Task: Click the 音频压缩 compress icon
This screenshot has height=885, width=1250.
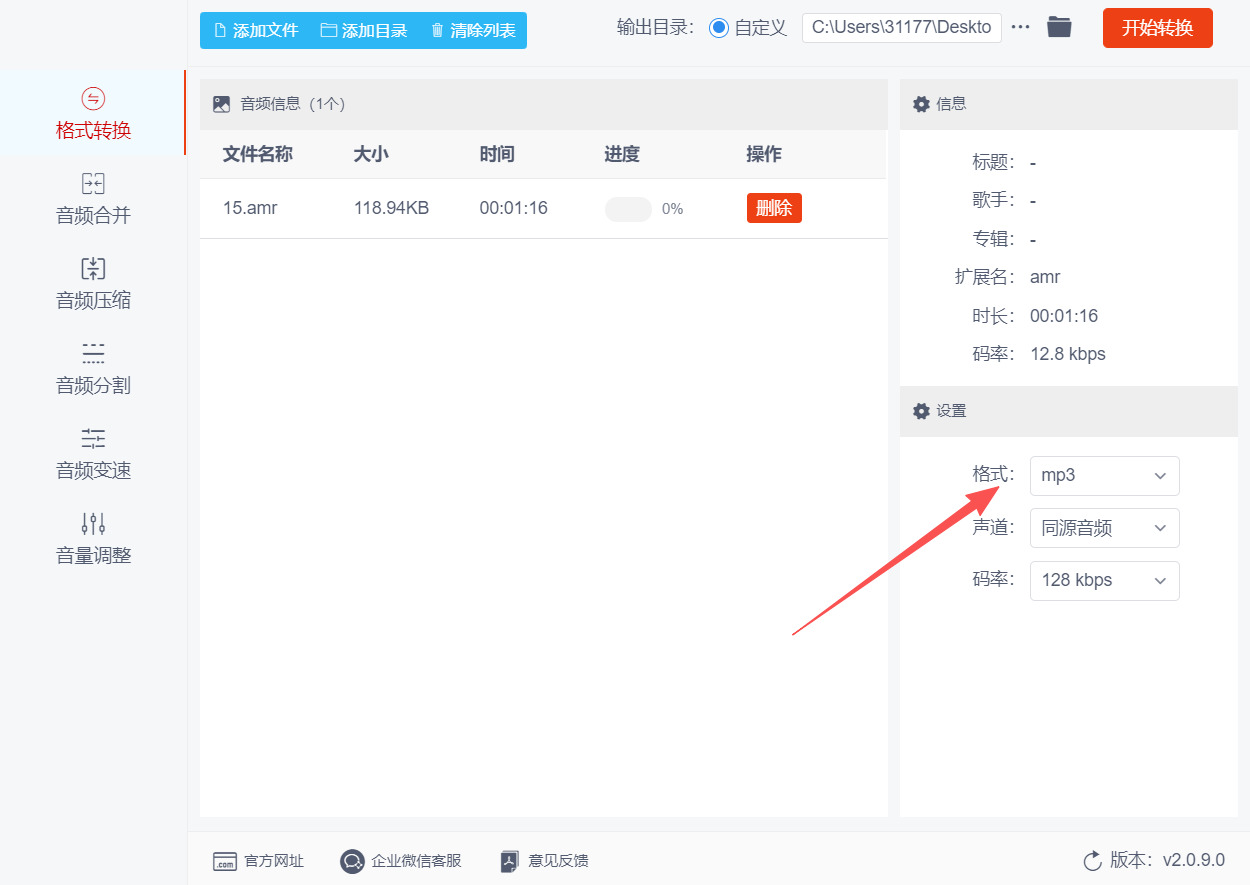Action: (x=93, y=268)
